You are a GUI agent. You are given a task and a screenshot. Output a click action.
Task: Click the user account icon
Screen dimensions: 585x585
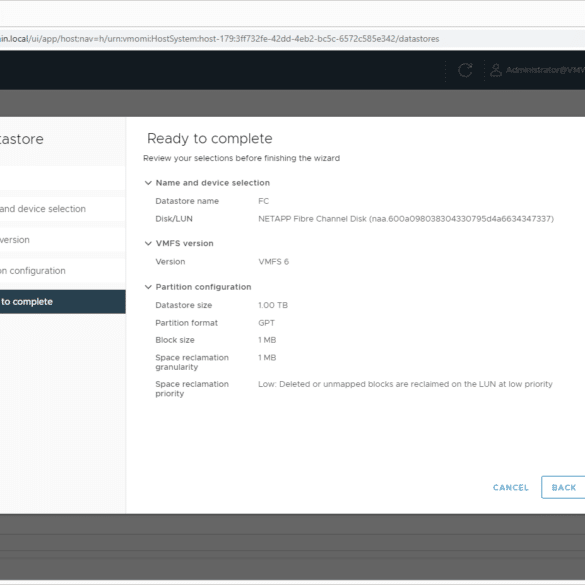(x=495, y=70)
